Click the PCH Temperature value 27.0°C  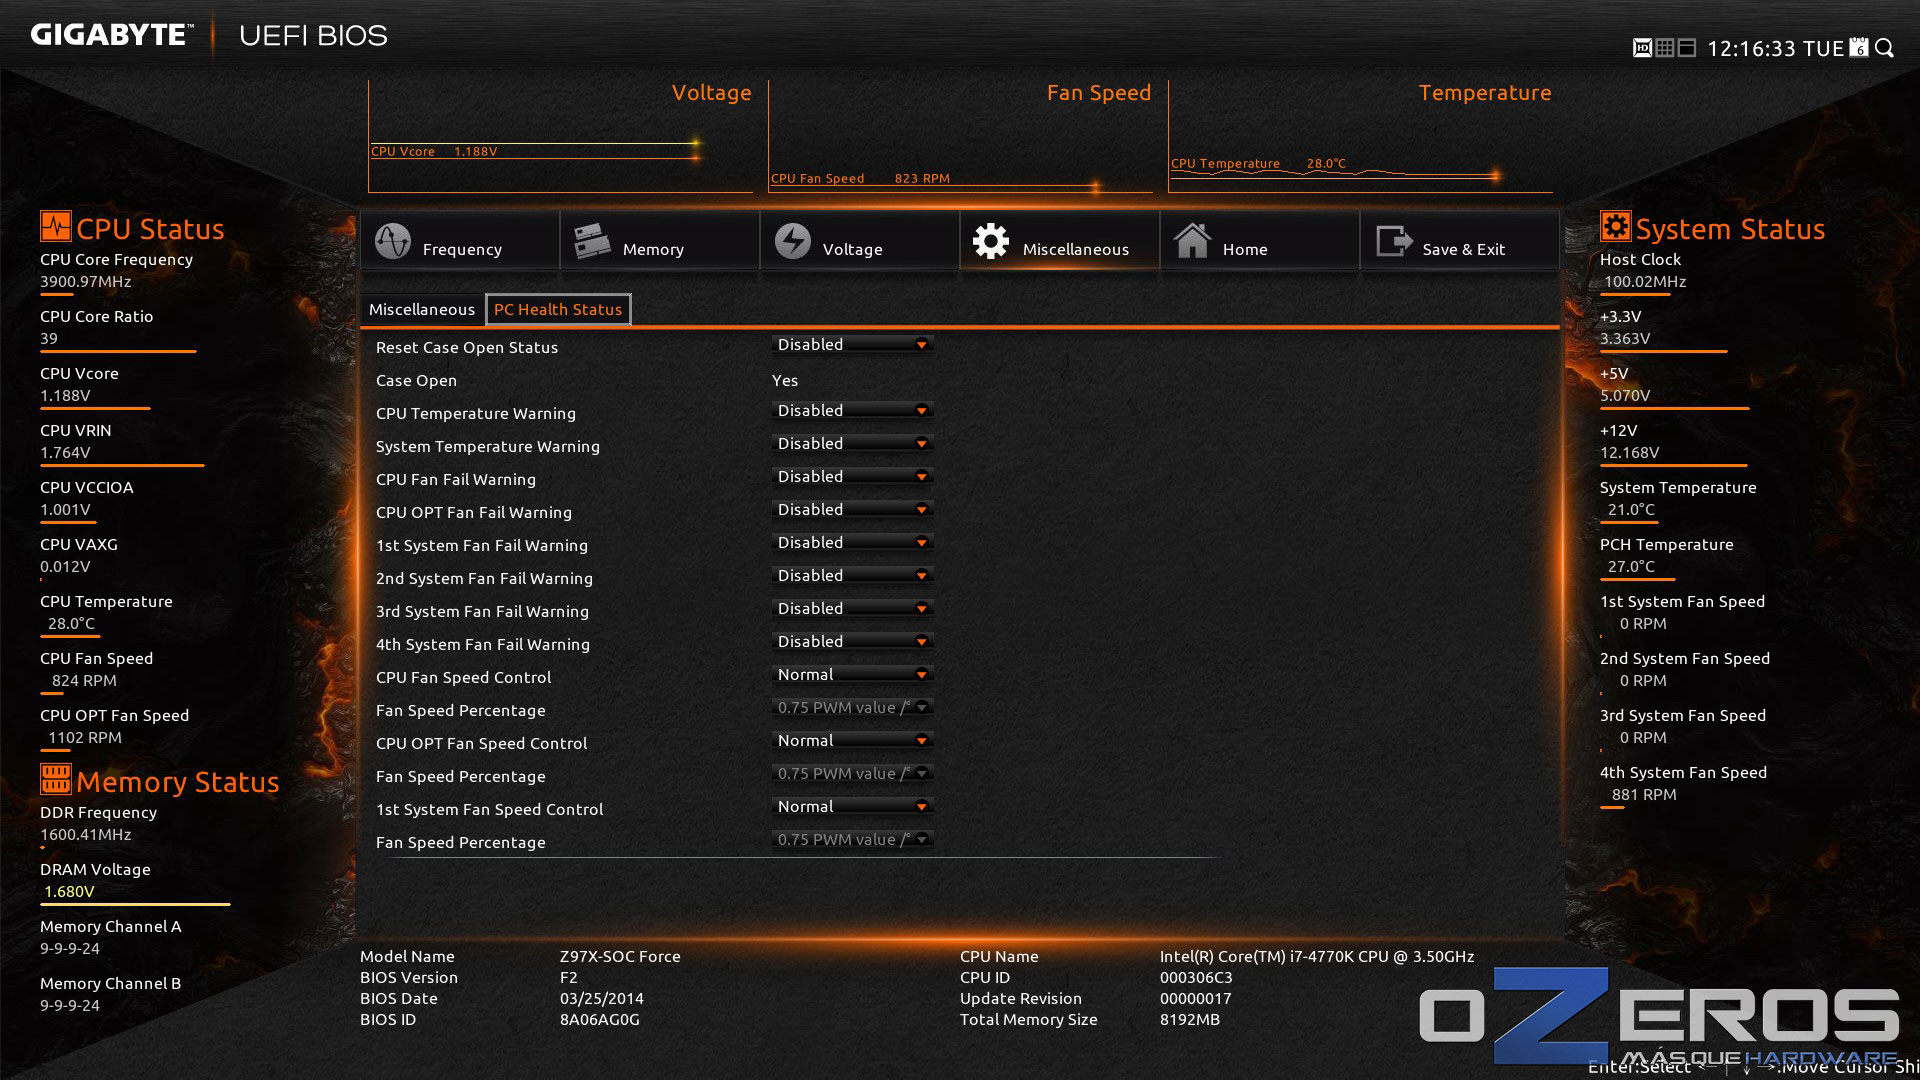click(x=1631, y=567)
